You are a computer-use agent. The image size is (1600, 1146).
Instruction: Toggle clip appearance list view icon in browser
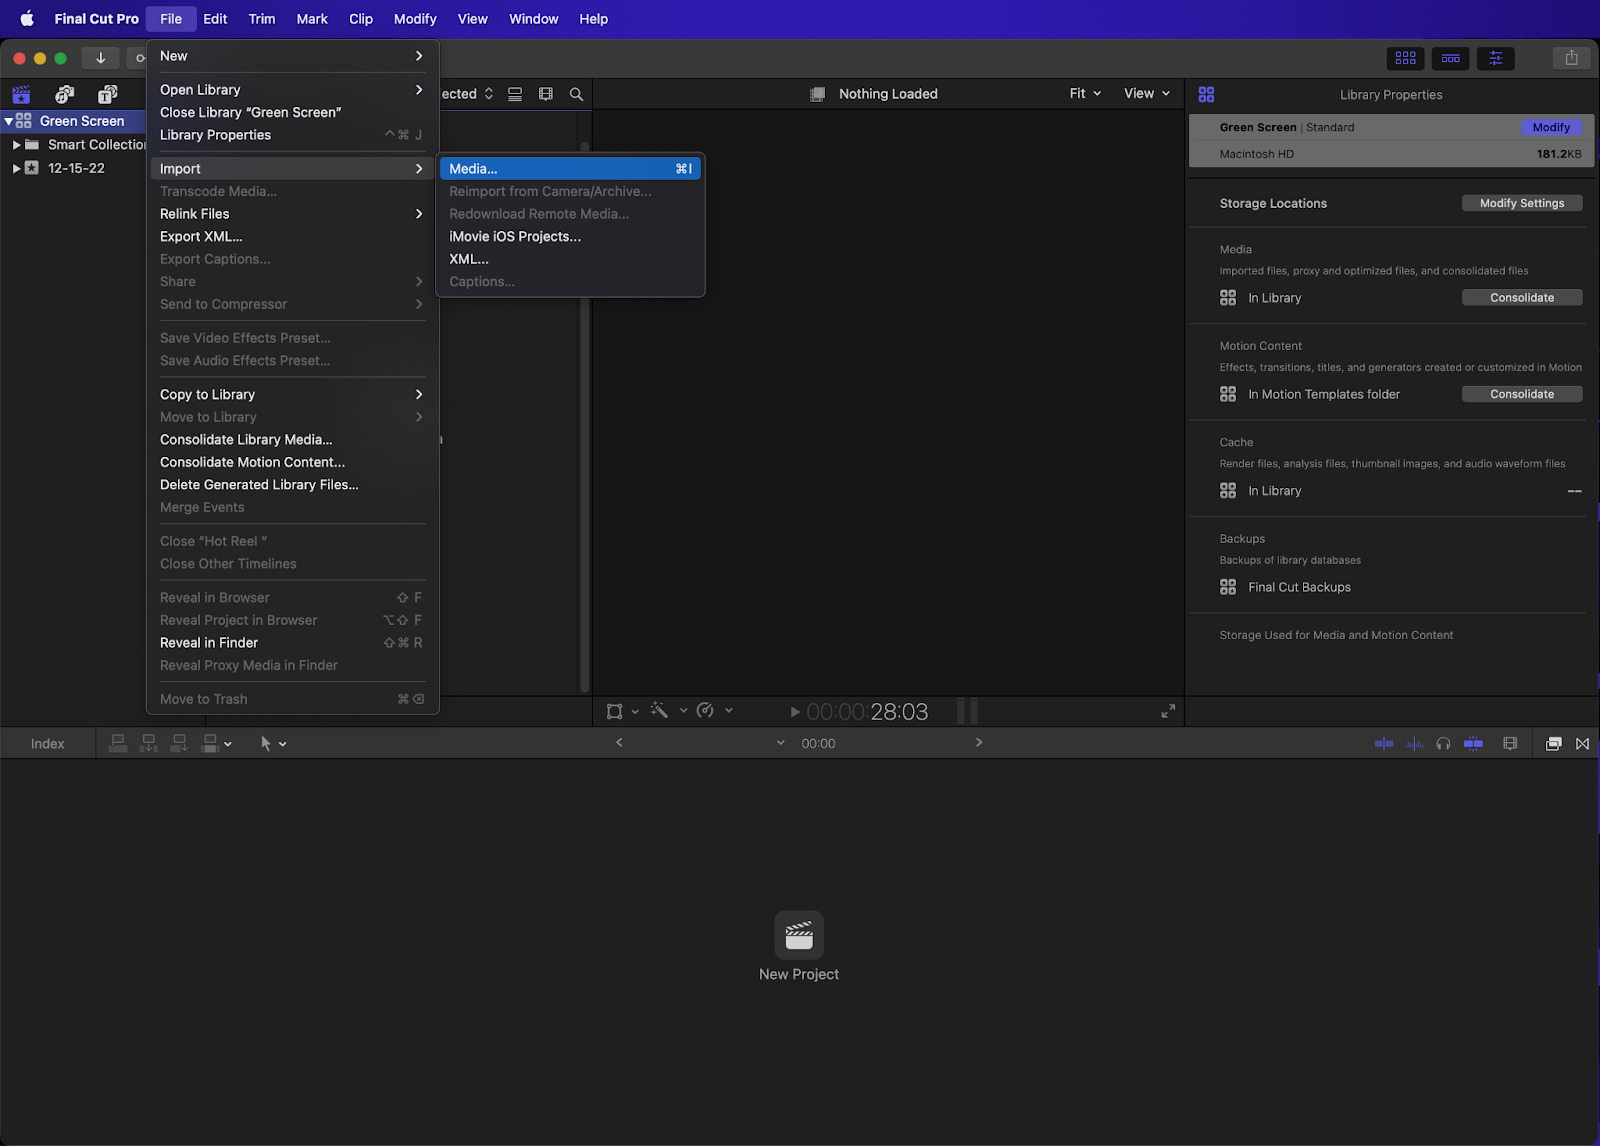coord(515,94)
